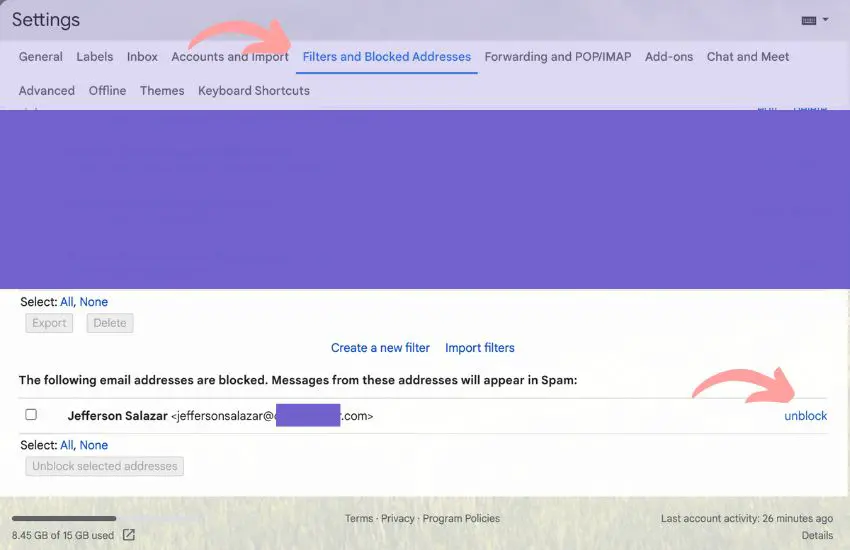Open the Import filters link
This screenshot has height=550, width=850.
click(x=480, y=348)
